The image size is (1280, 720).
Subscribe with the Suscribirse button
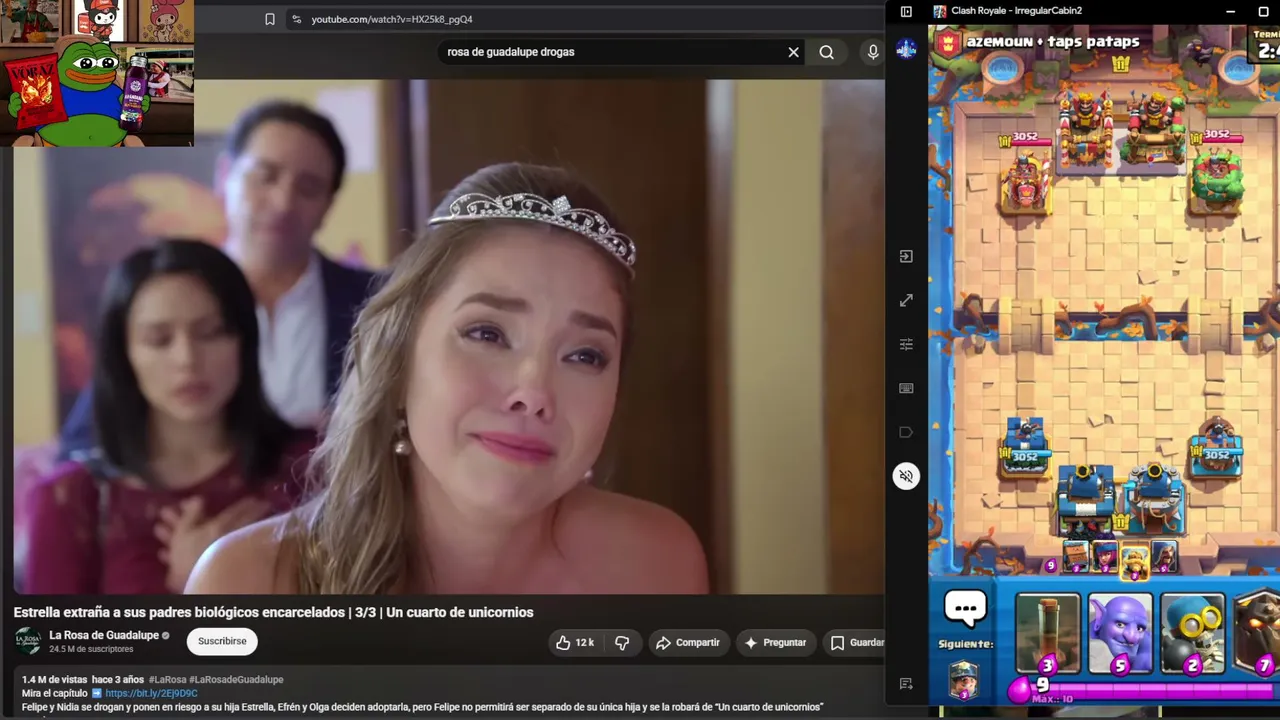[x=222, y=642]
